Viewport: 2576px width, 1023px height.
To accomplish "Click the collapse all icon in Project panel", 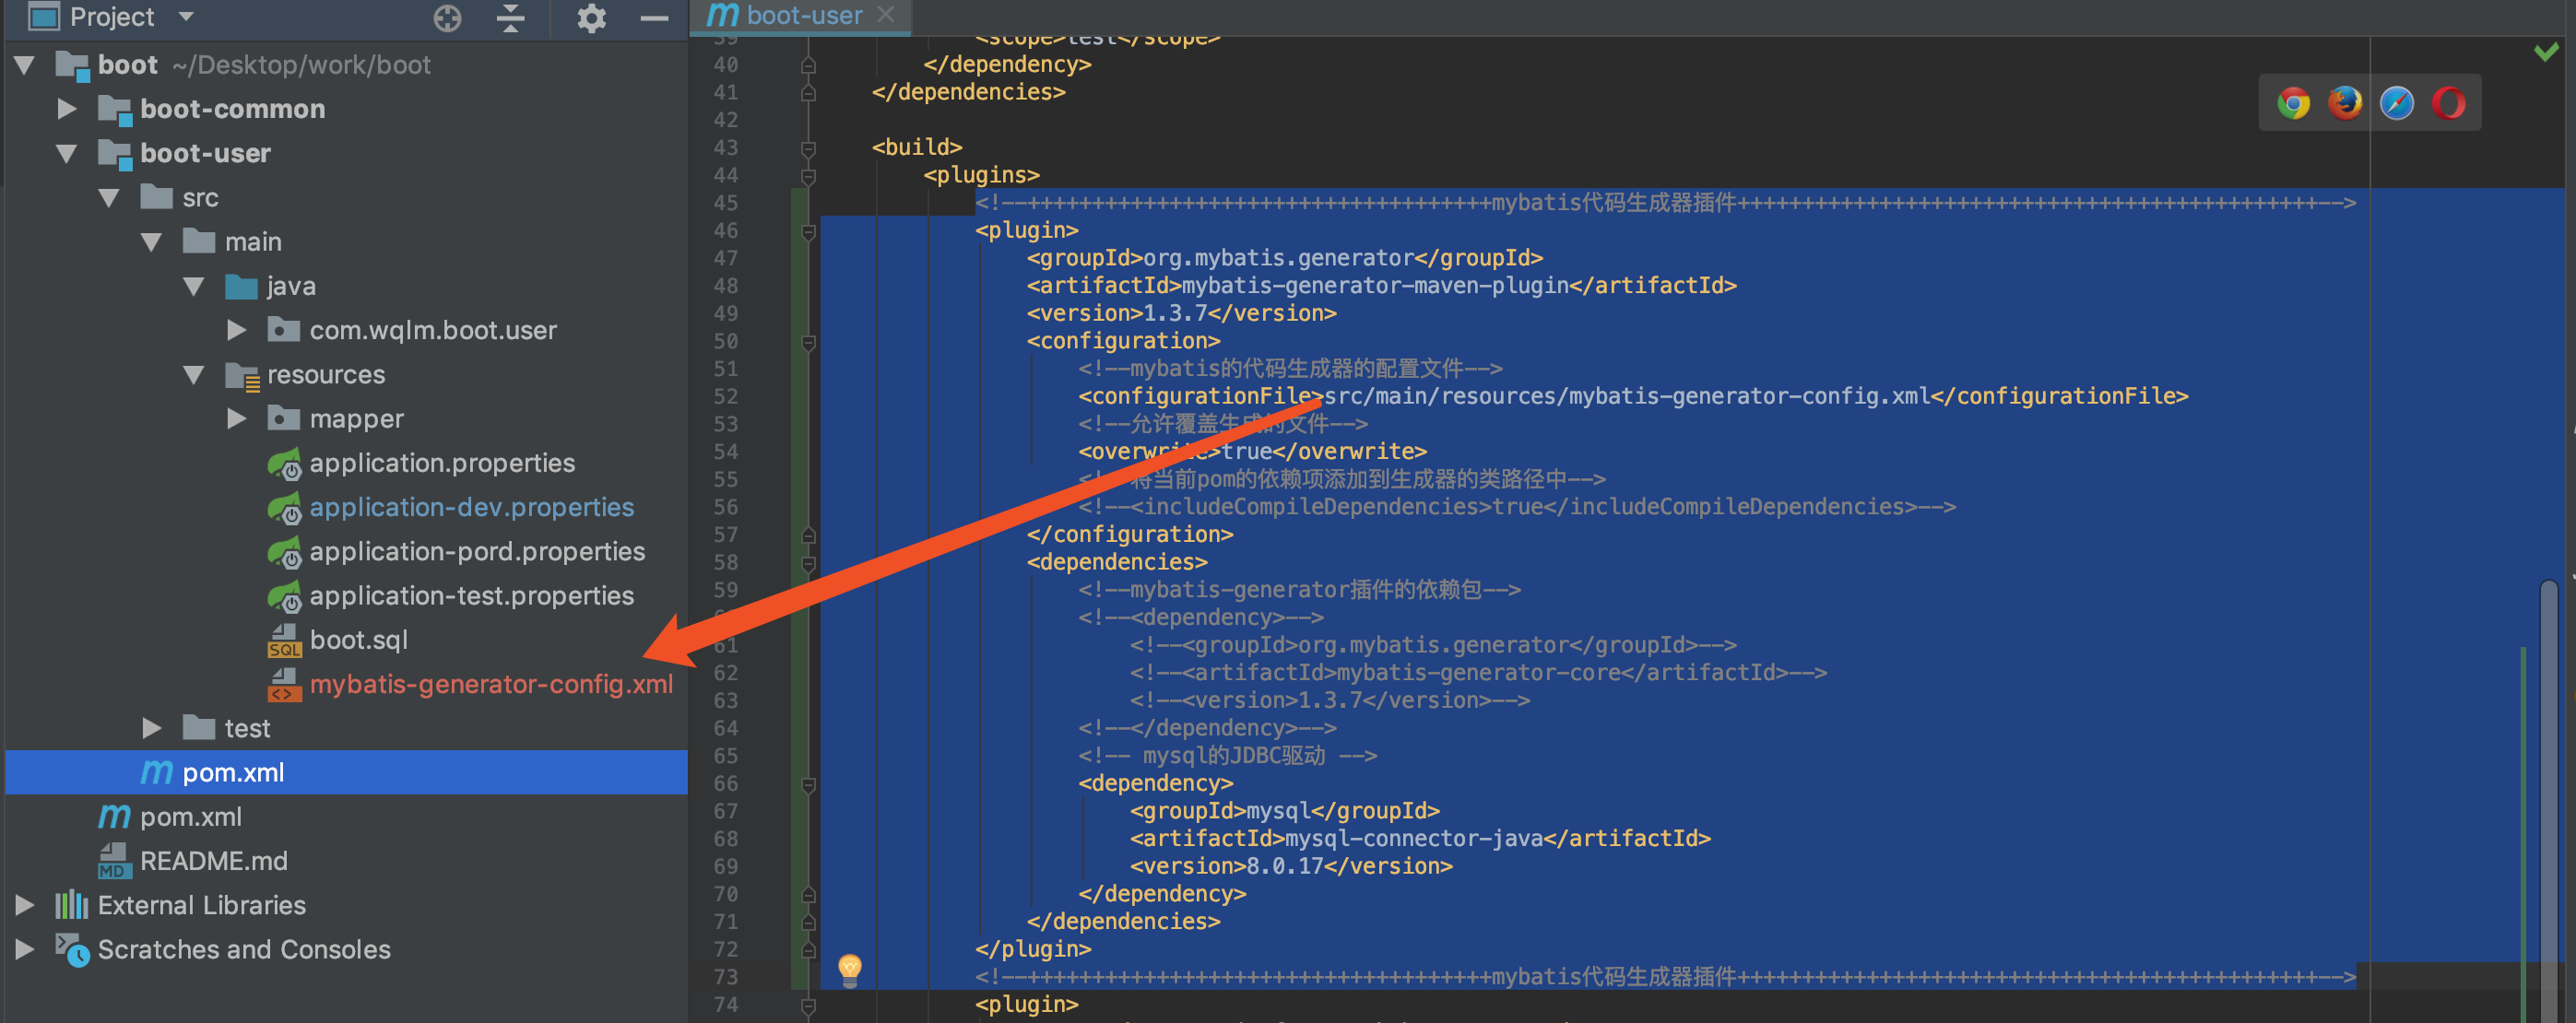I will point(511,17).
